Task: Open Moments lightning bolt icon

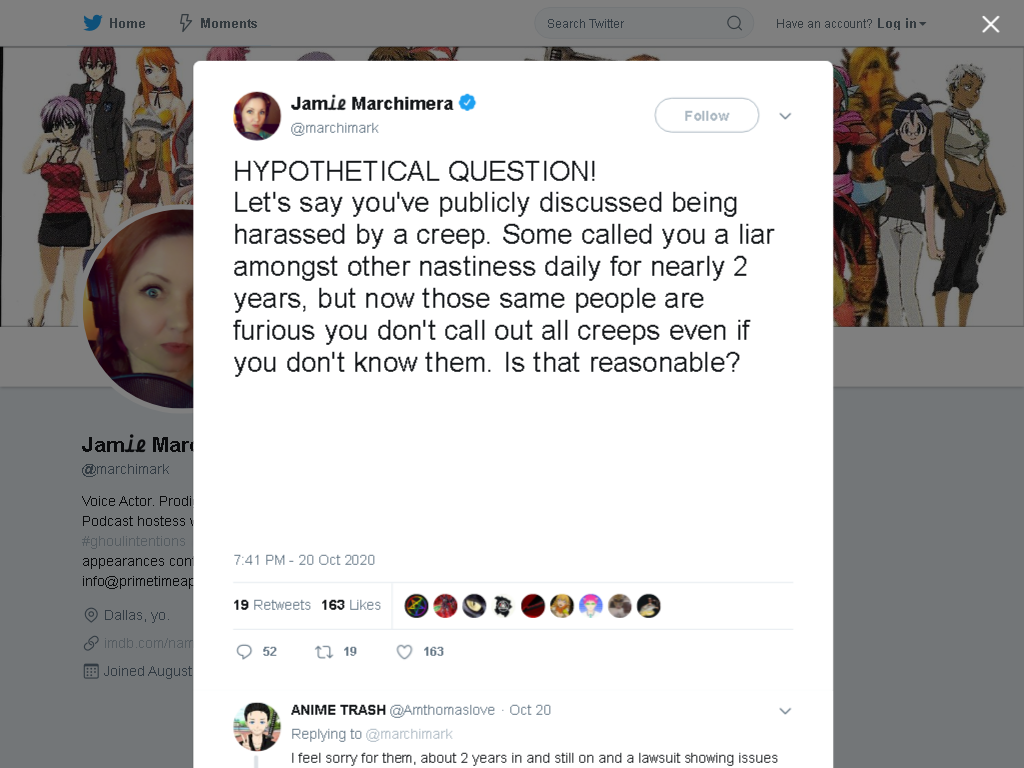Action: point(185,24)
